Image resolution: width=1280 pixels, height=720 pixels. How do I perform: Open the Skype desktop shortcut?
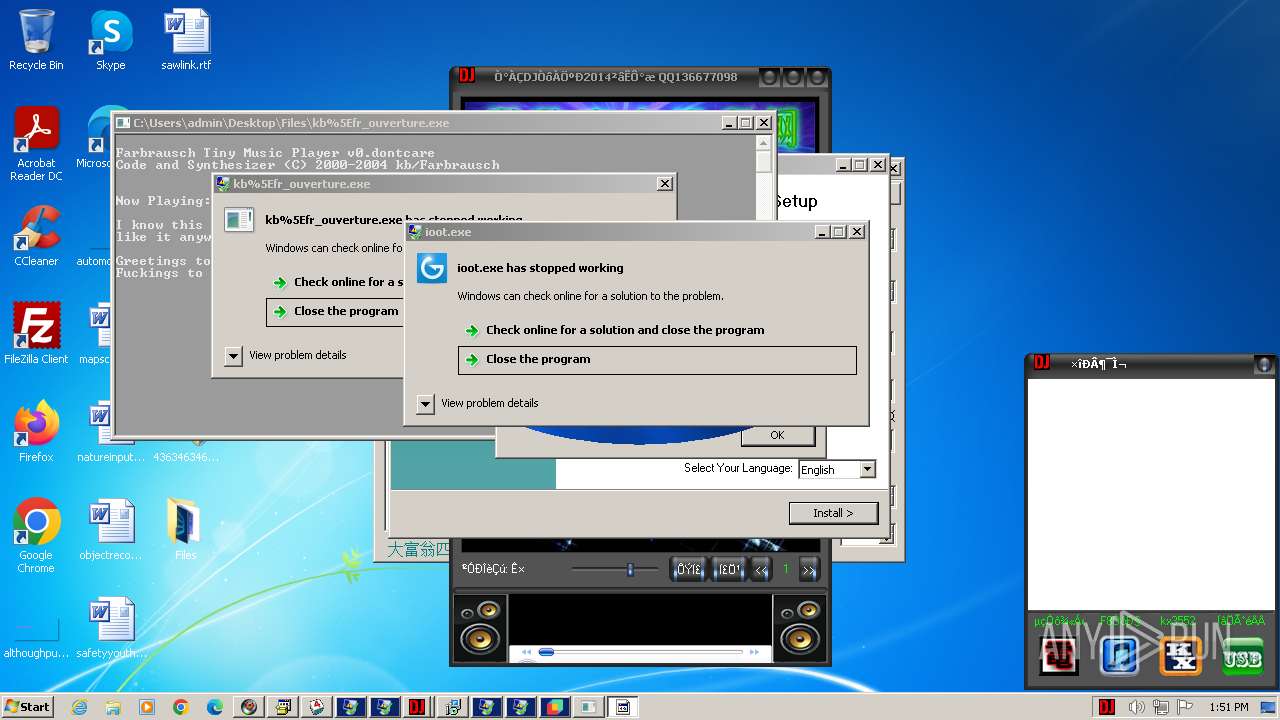pos(110,40)
